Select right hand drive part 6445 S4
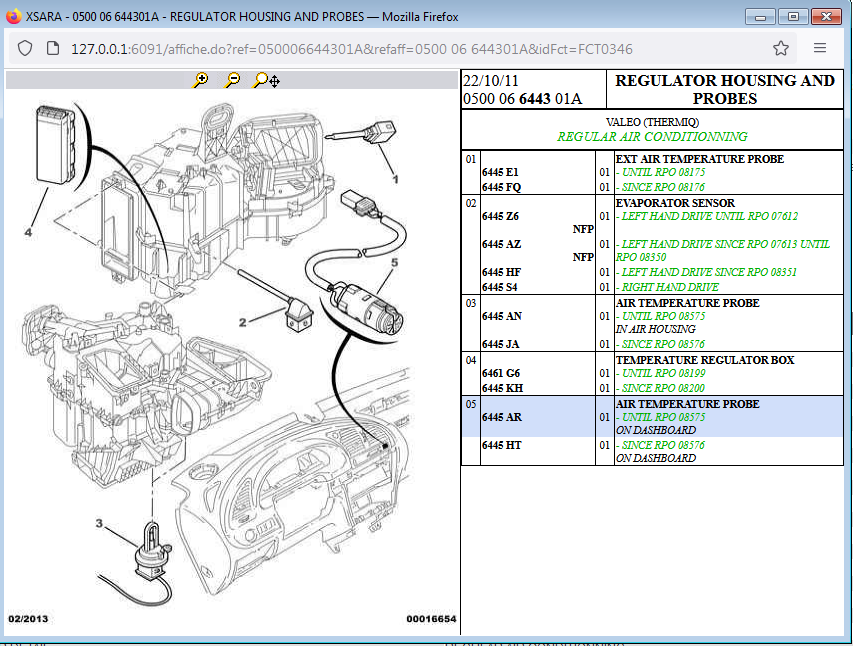The width and height of the screenshot is (853, 646). (x=499, y=287)
